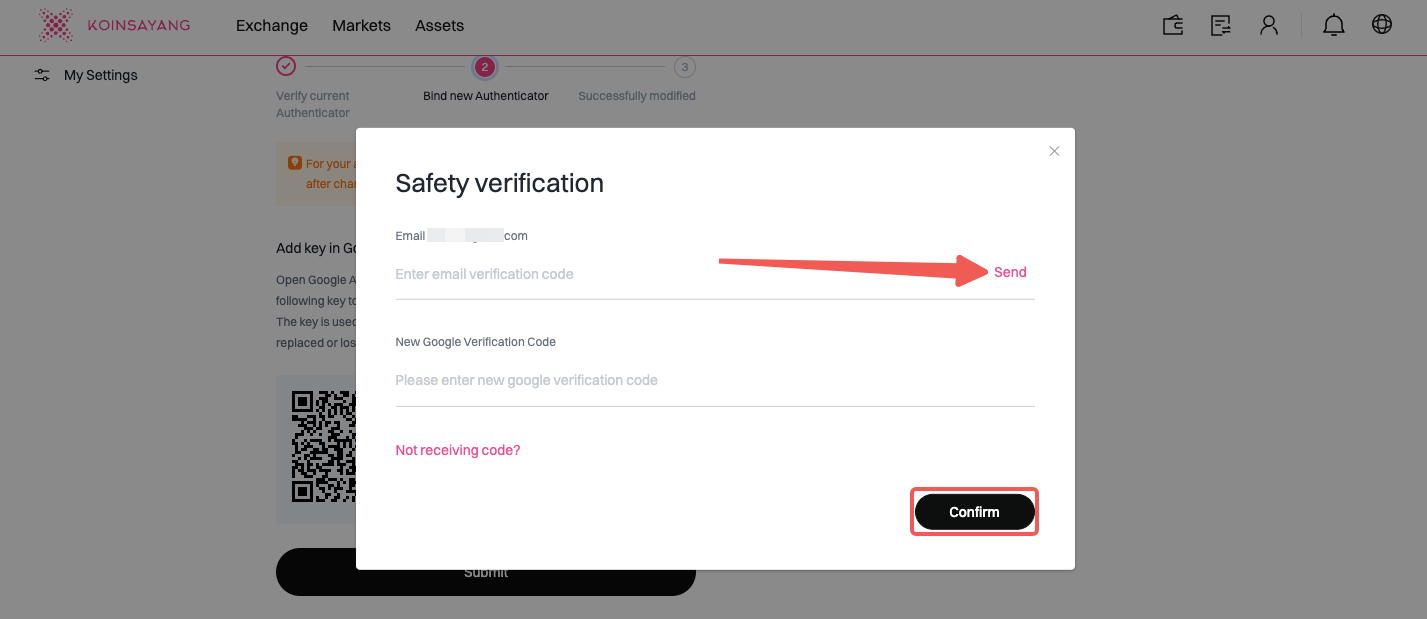
Task: Click the Koinsayang logo
Action: pyautogui.click(x=113, y=25)
